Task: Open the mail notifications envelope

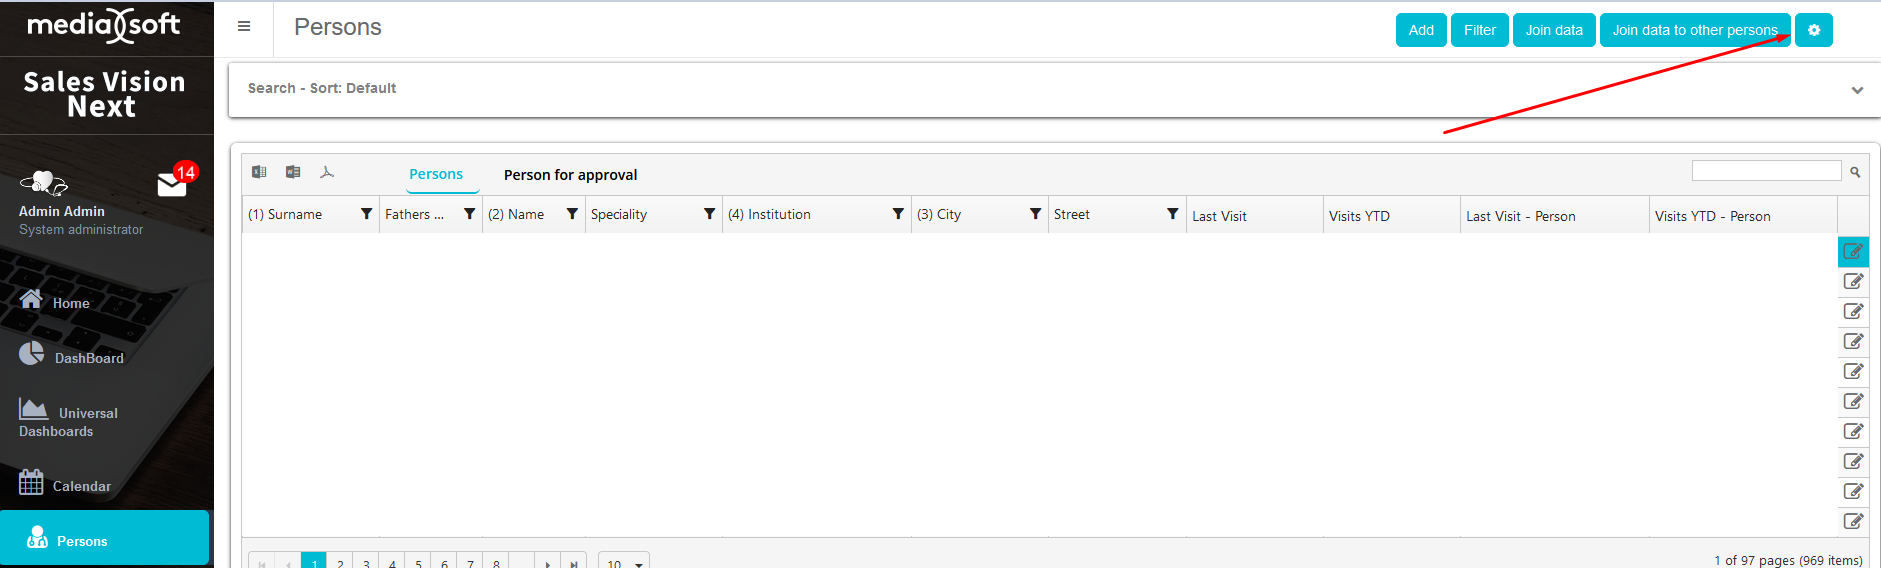Action: tap(172, 184)
